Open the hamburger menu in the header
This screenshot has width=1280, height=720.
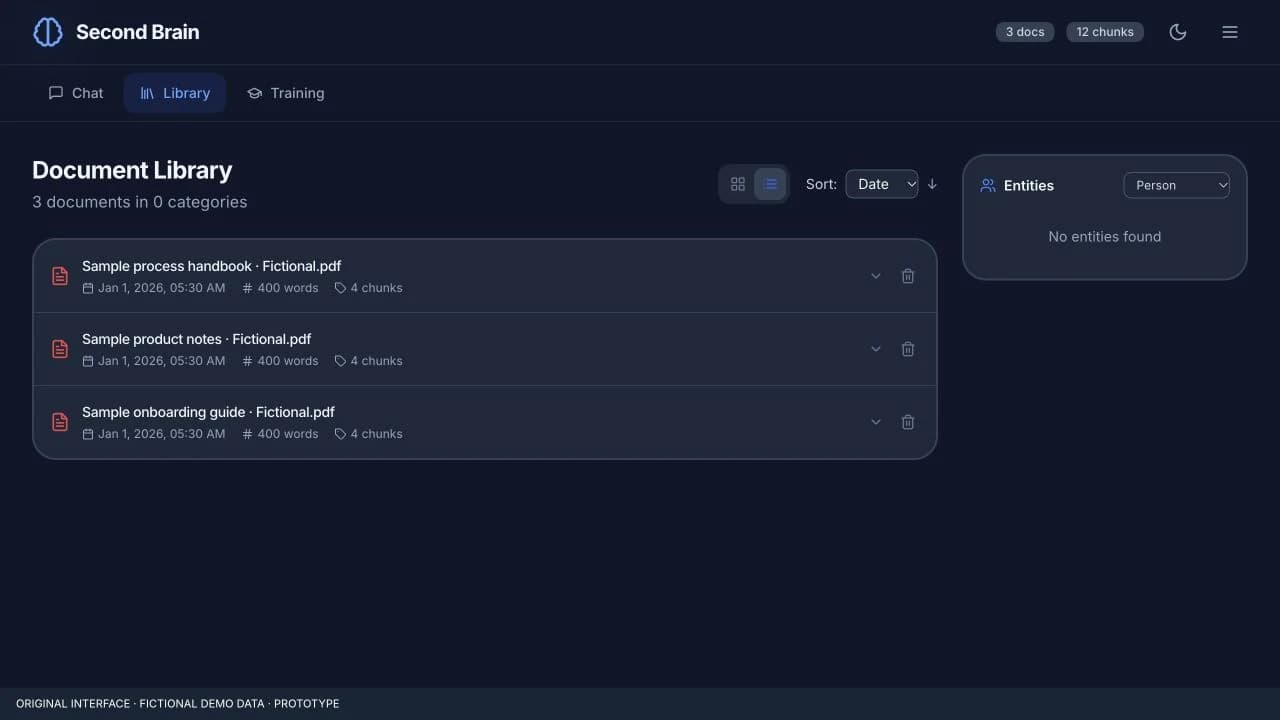1230,32
